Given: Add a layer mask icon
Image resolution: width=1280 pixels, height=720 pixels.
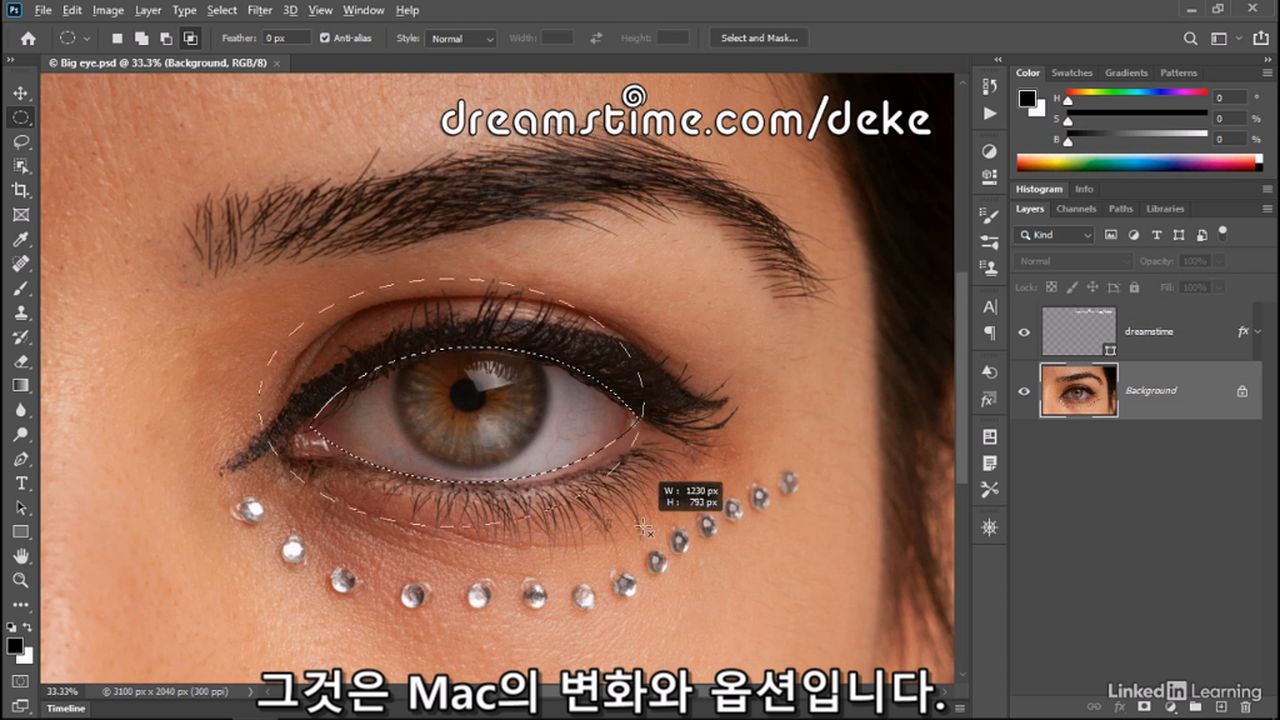Looking at the screenshot, I should click(1144, 708).
